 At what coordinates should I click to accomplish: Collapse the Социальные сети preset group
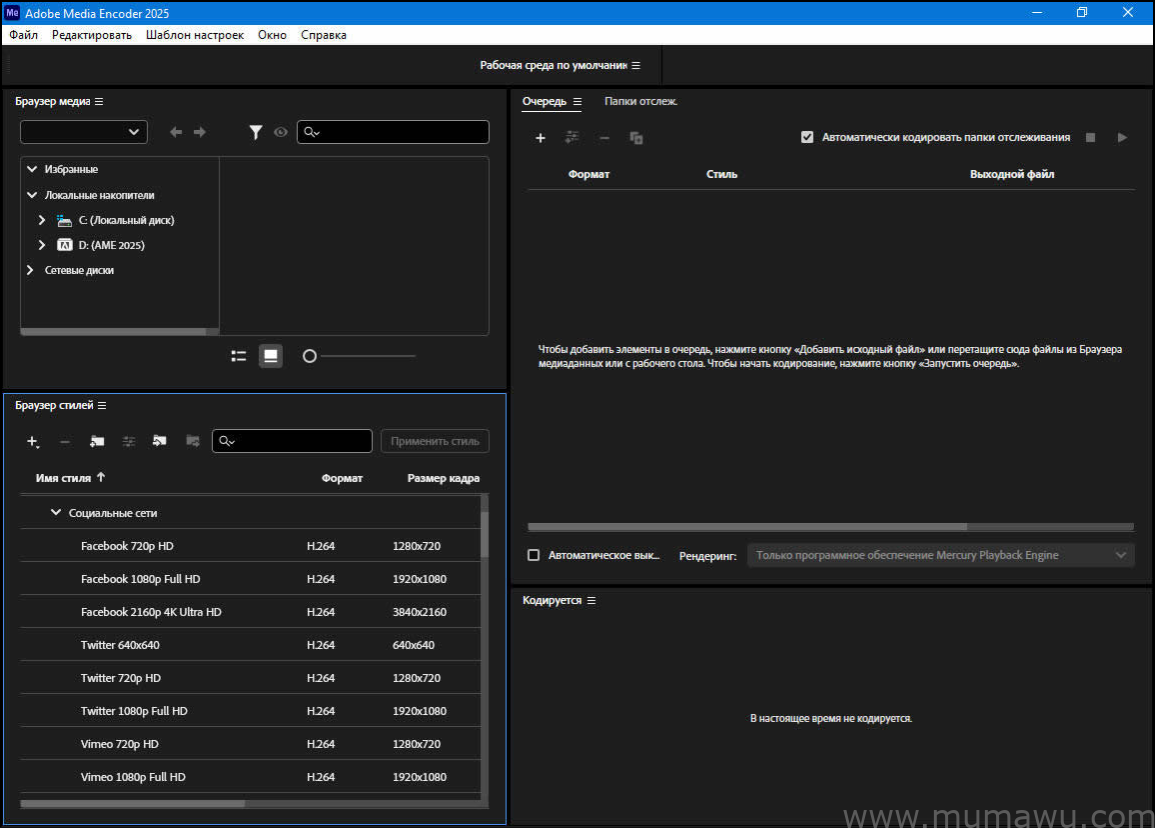click(56, 512)
